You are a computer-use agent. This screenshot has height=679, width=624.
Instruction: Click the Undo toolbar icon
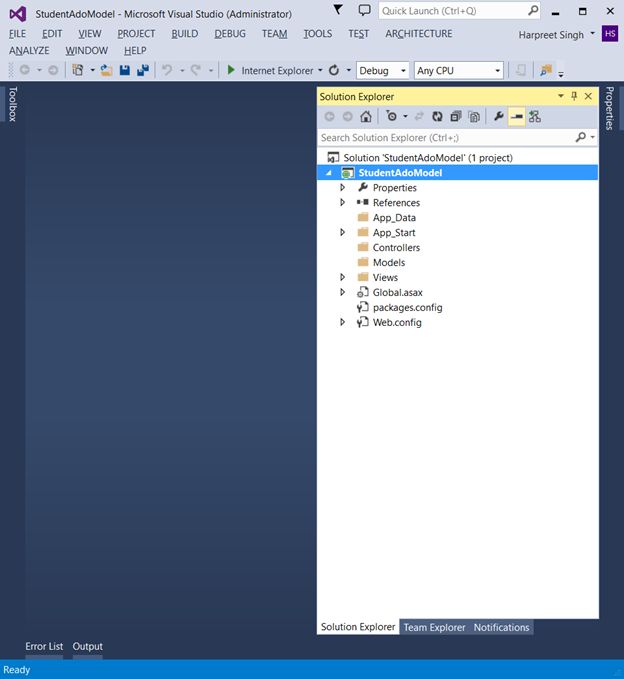[167, 70]
